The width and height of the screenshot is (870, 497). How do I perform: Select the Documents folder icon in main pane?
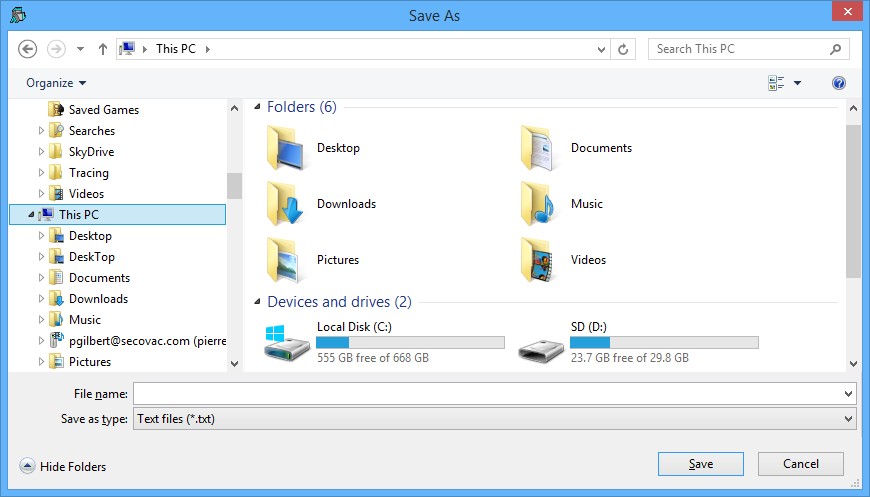click(537, 148)
